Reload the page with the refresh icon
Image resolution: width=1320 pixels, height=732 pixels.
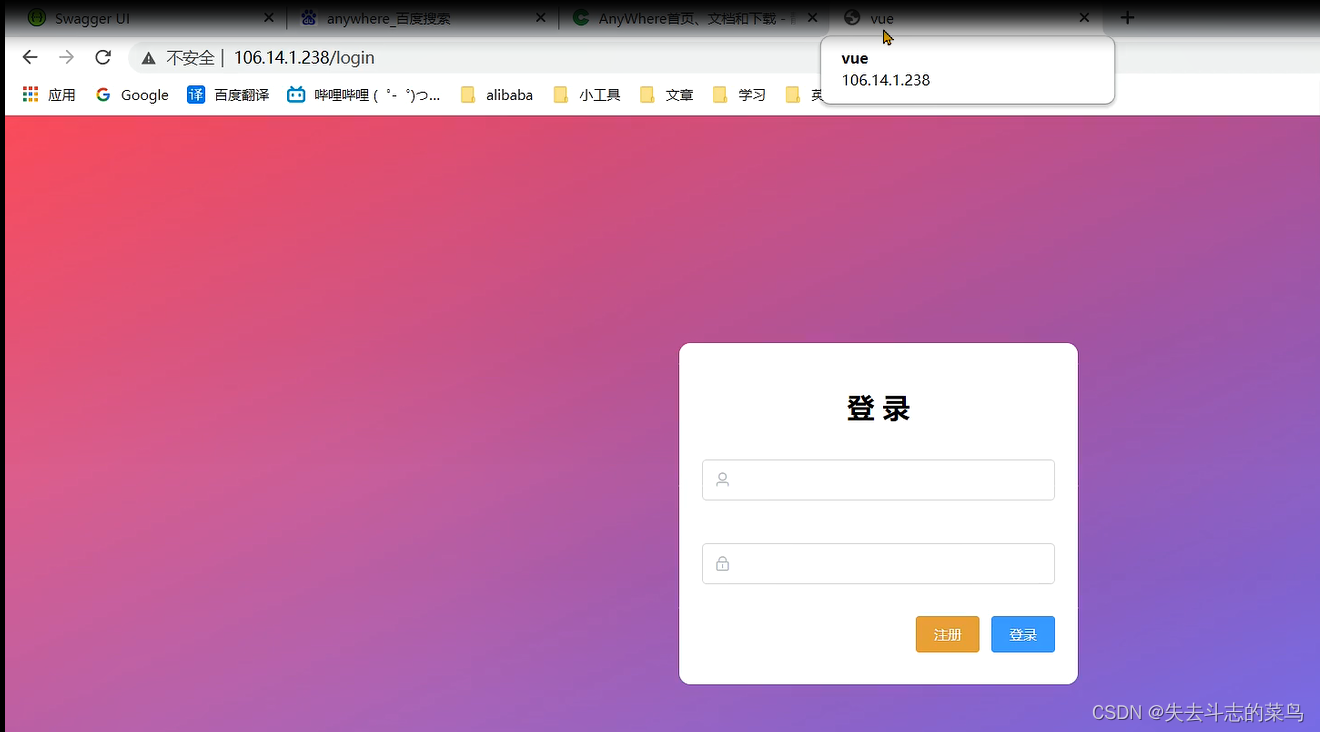coord(103,57)
